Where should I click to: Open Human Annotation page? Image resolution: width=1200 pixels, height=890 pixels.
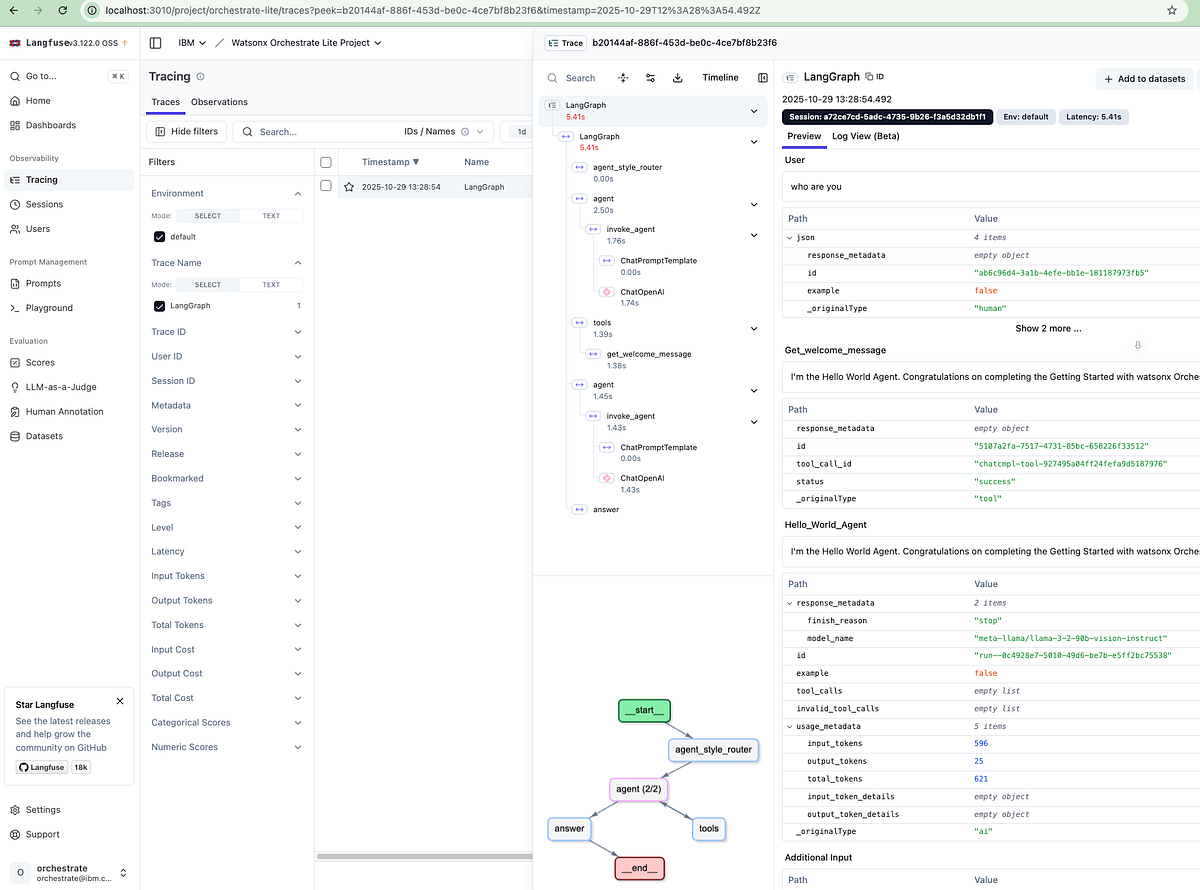coord(64,412)
